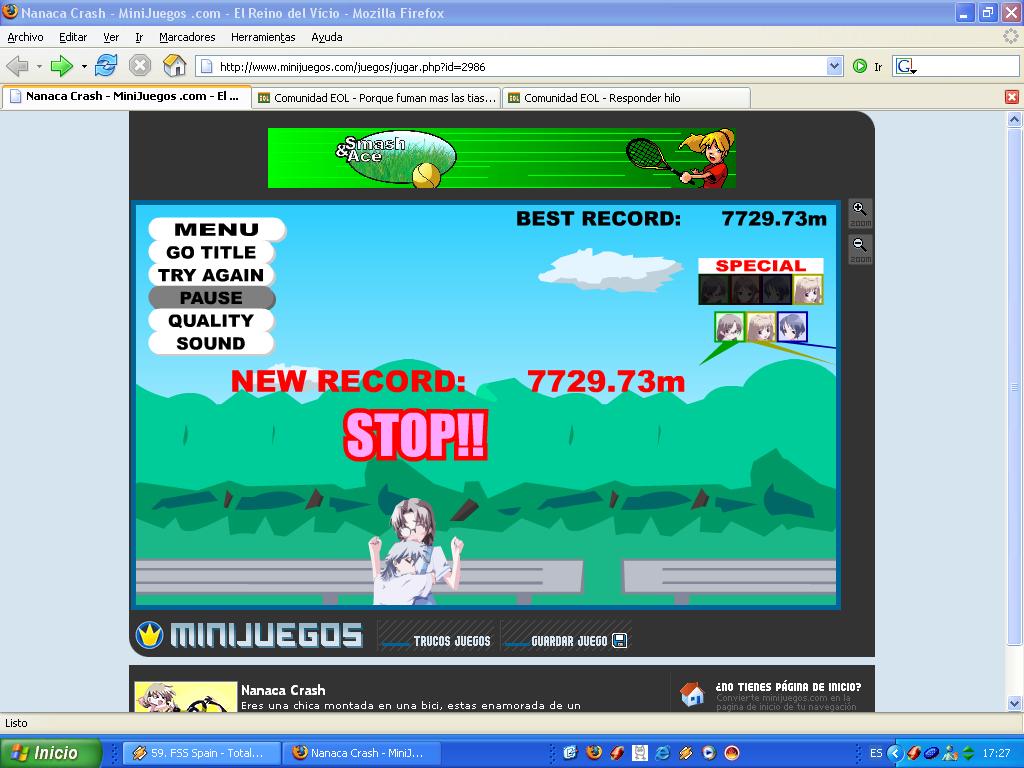Click the Show Desktop quick launch icon
This screenshot has height=768, width=1024.
(571, 752)
